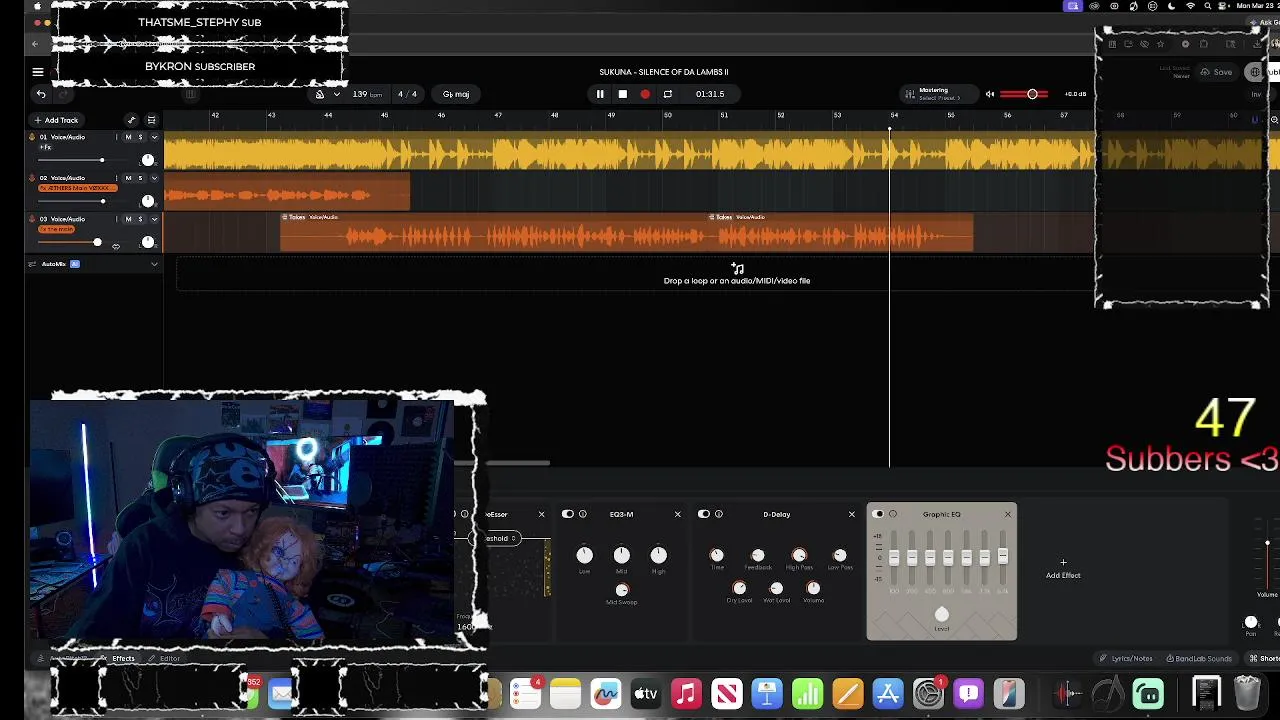Click the metronome icon

[x=320, y=94]
